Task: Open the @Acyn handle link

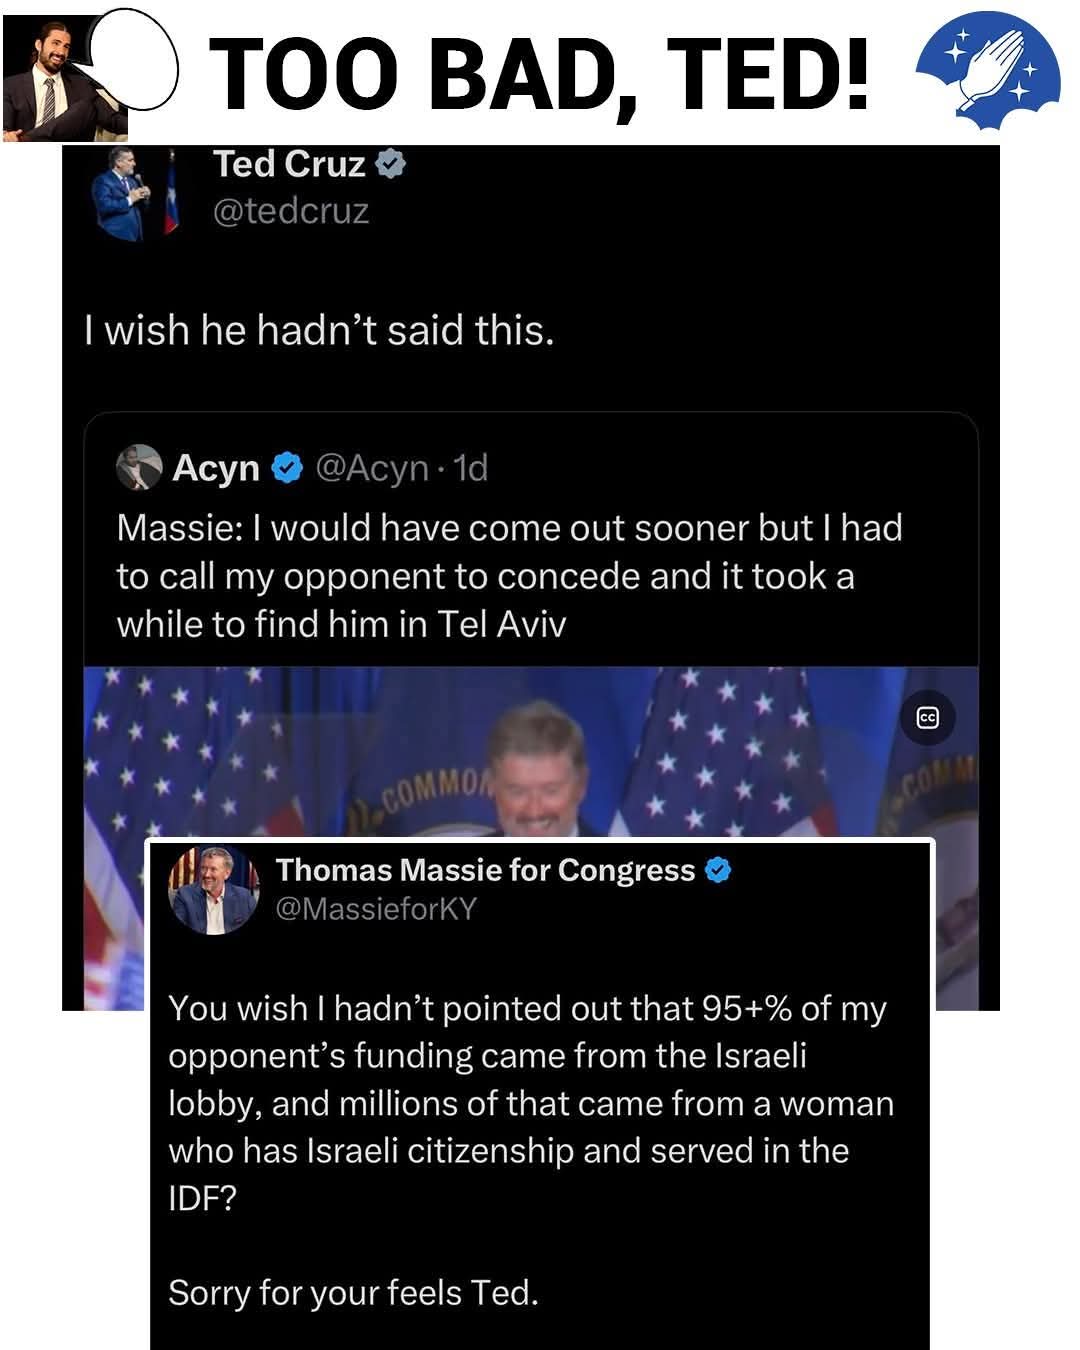Action: point(372,468)
